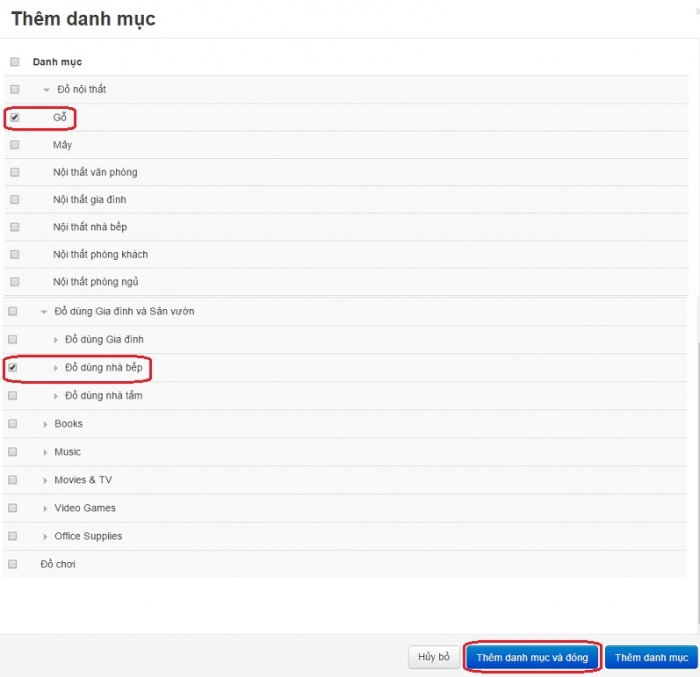Check the Video Games checkbox

coord(12,508)
